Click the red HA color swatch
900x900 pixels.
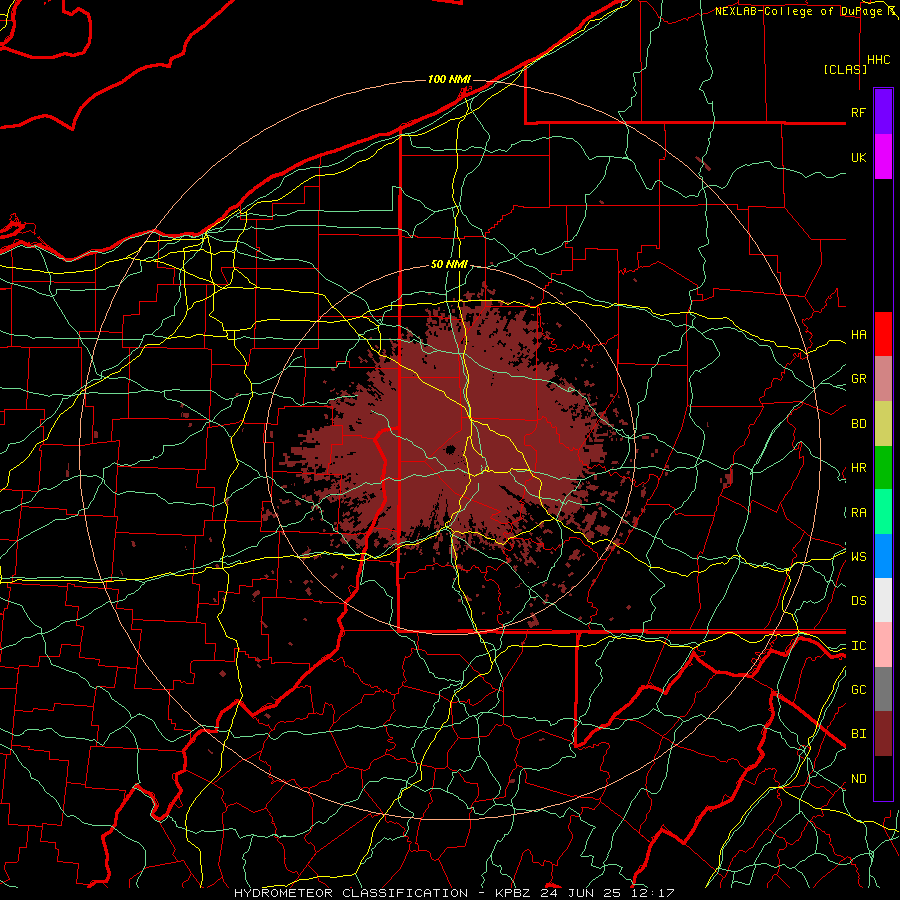[883, 334]
